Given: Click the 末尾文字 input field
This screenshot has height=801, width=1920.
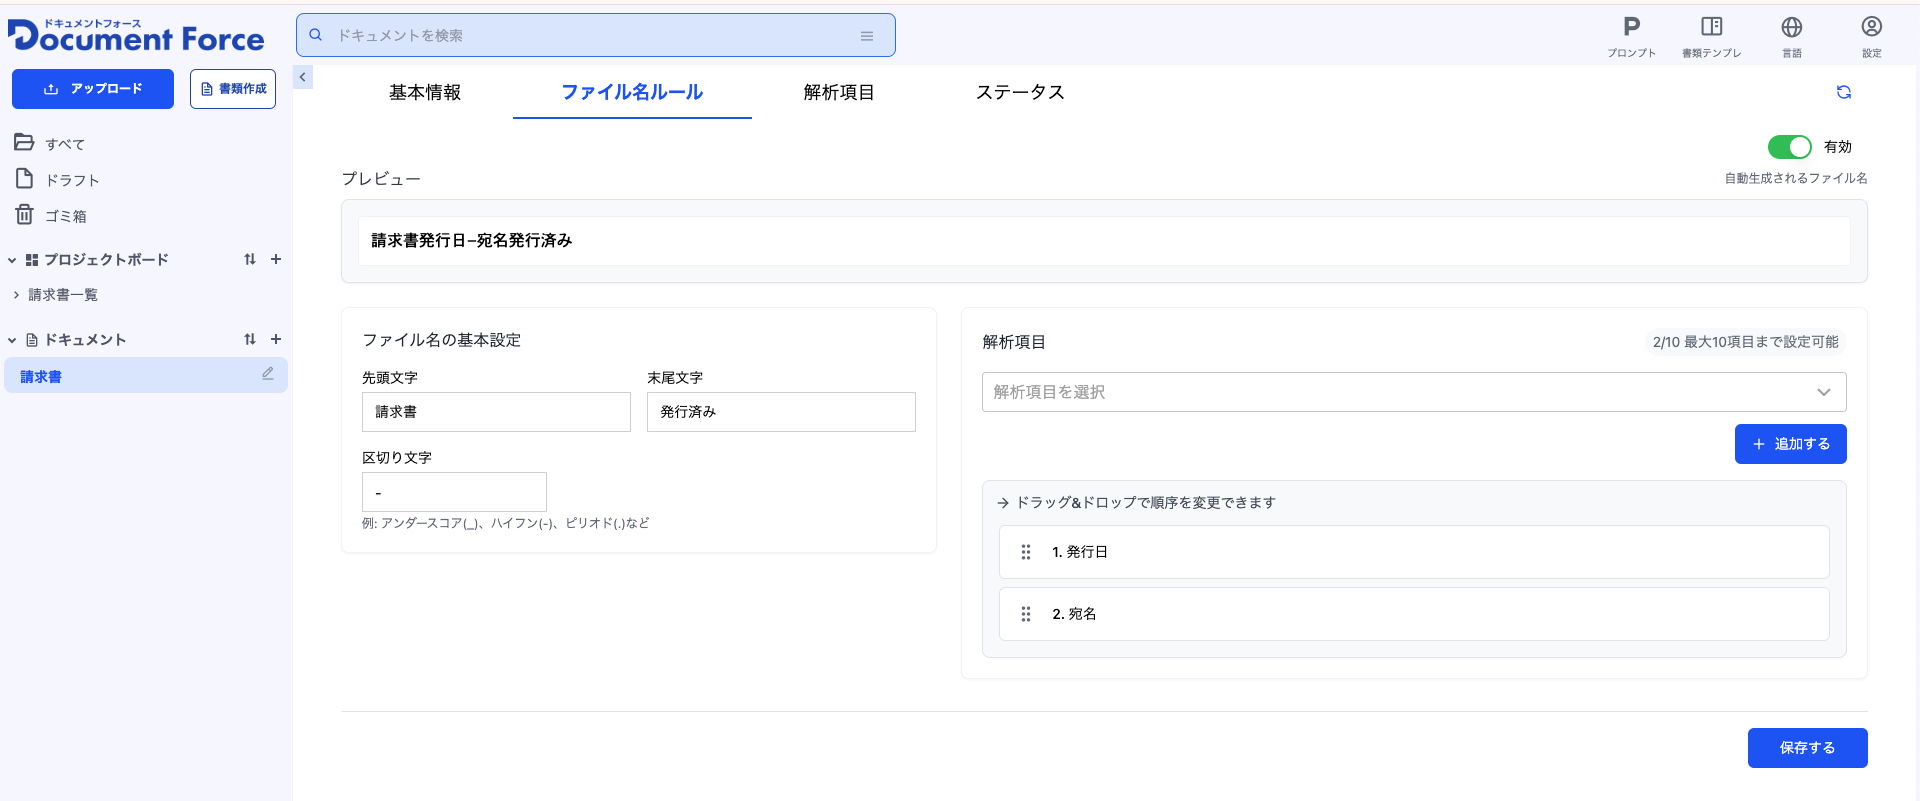Looking at the screenshot, I should tap(781, 412).
